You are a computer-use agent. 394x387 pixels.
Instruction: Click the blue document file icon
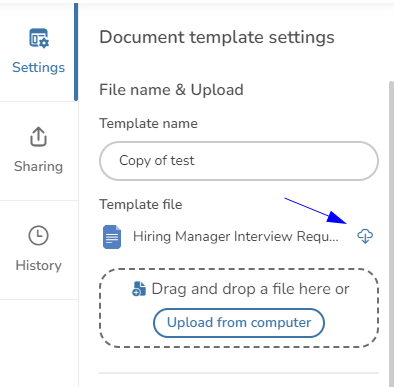pyautogui.click(x=112, y=237)
